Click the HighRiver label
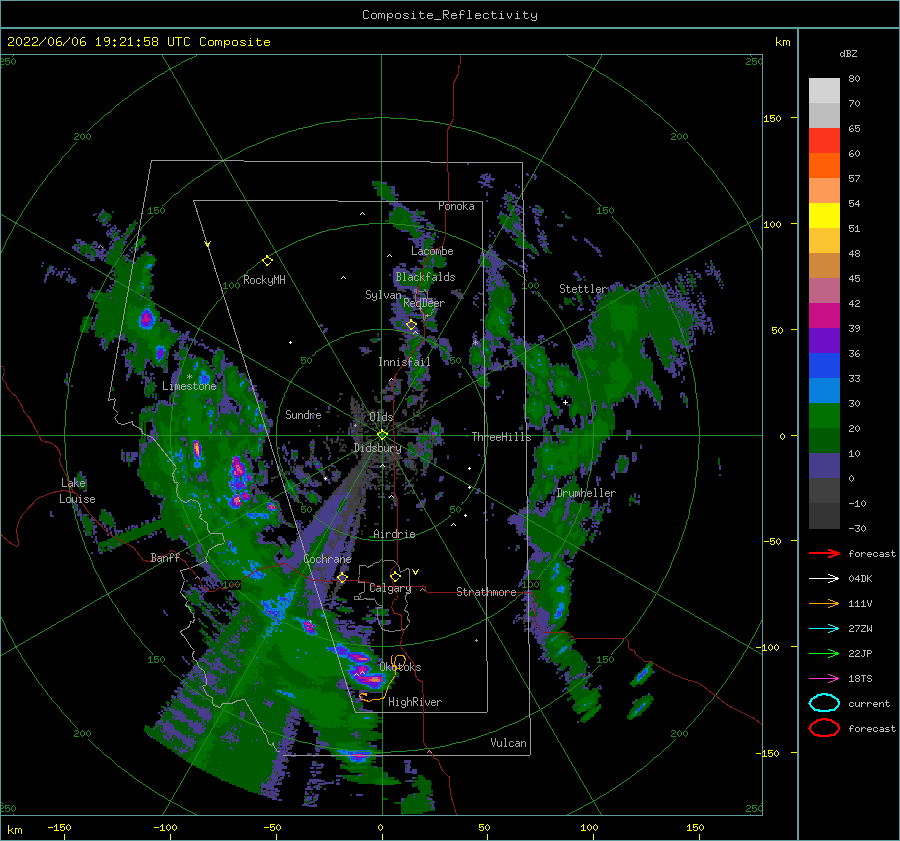The width and height of the screenshot is (900, 841). (415, 702)
